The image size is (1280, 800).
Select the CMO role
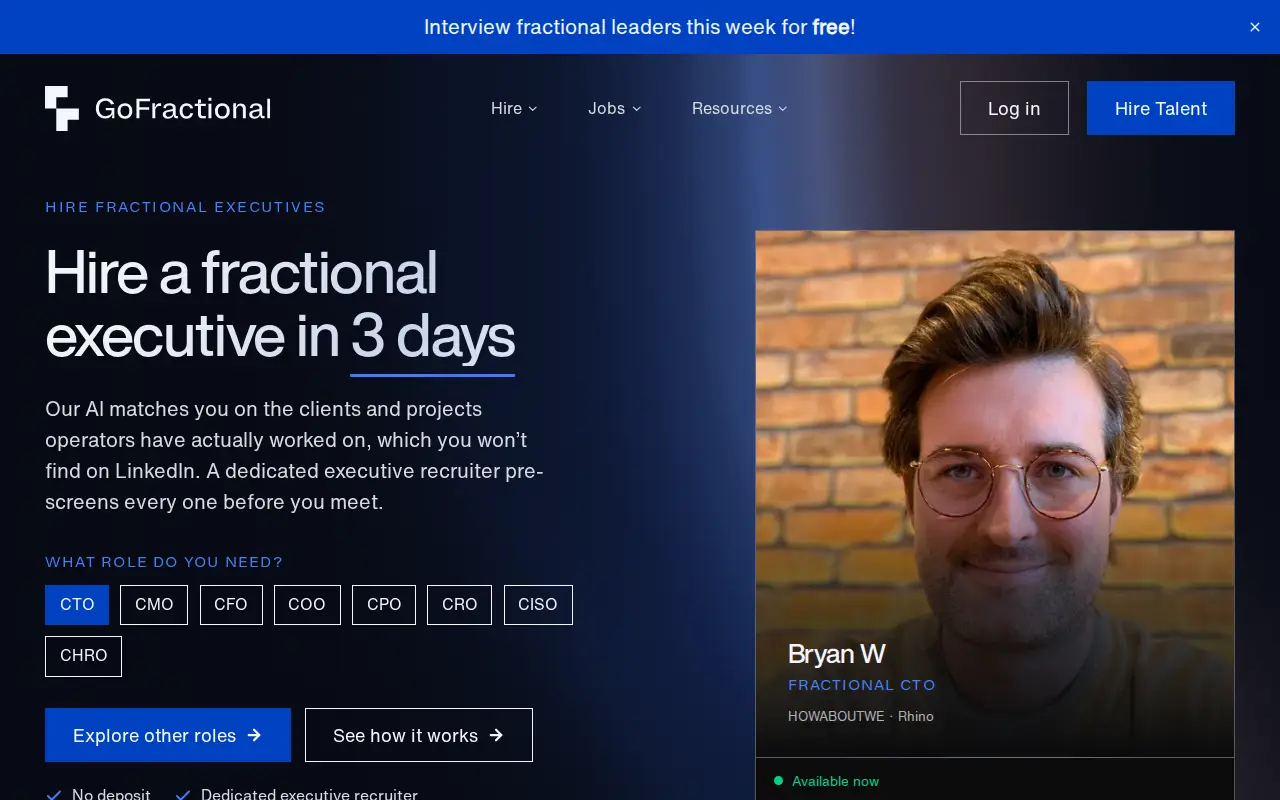tap(154, 605)
